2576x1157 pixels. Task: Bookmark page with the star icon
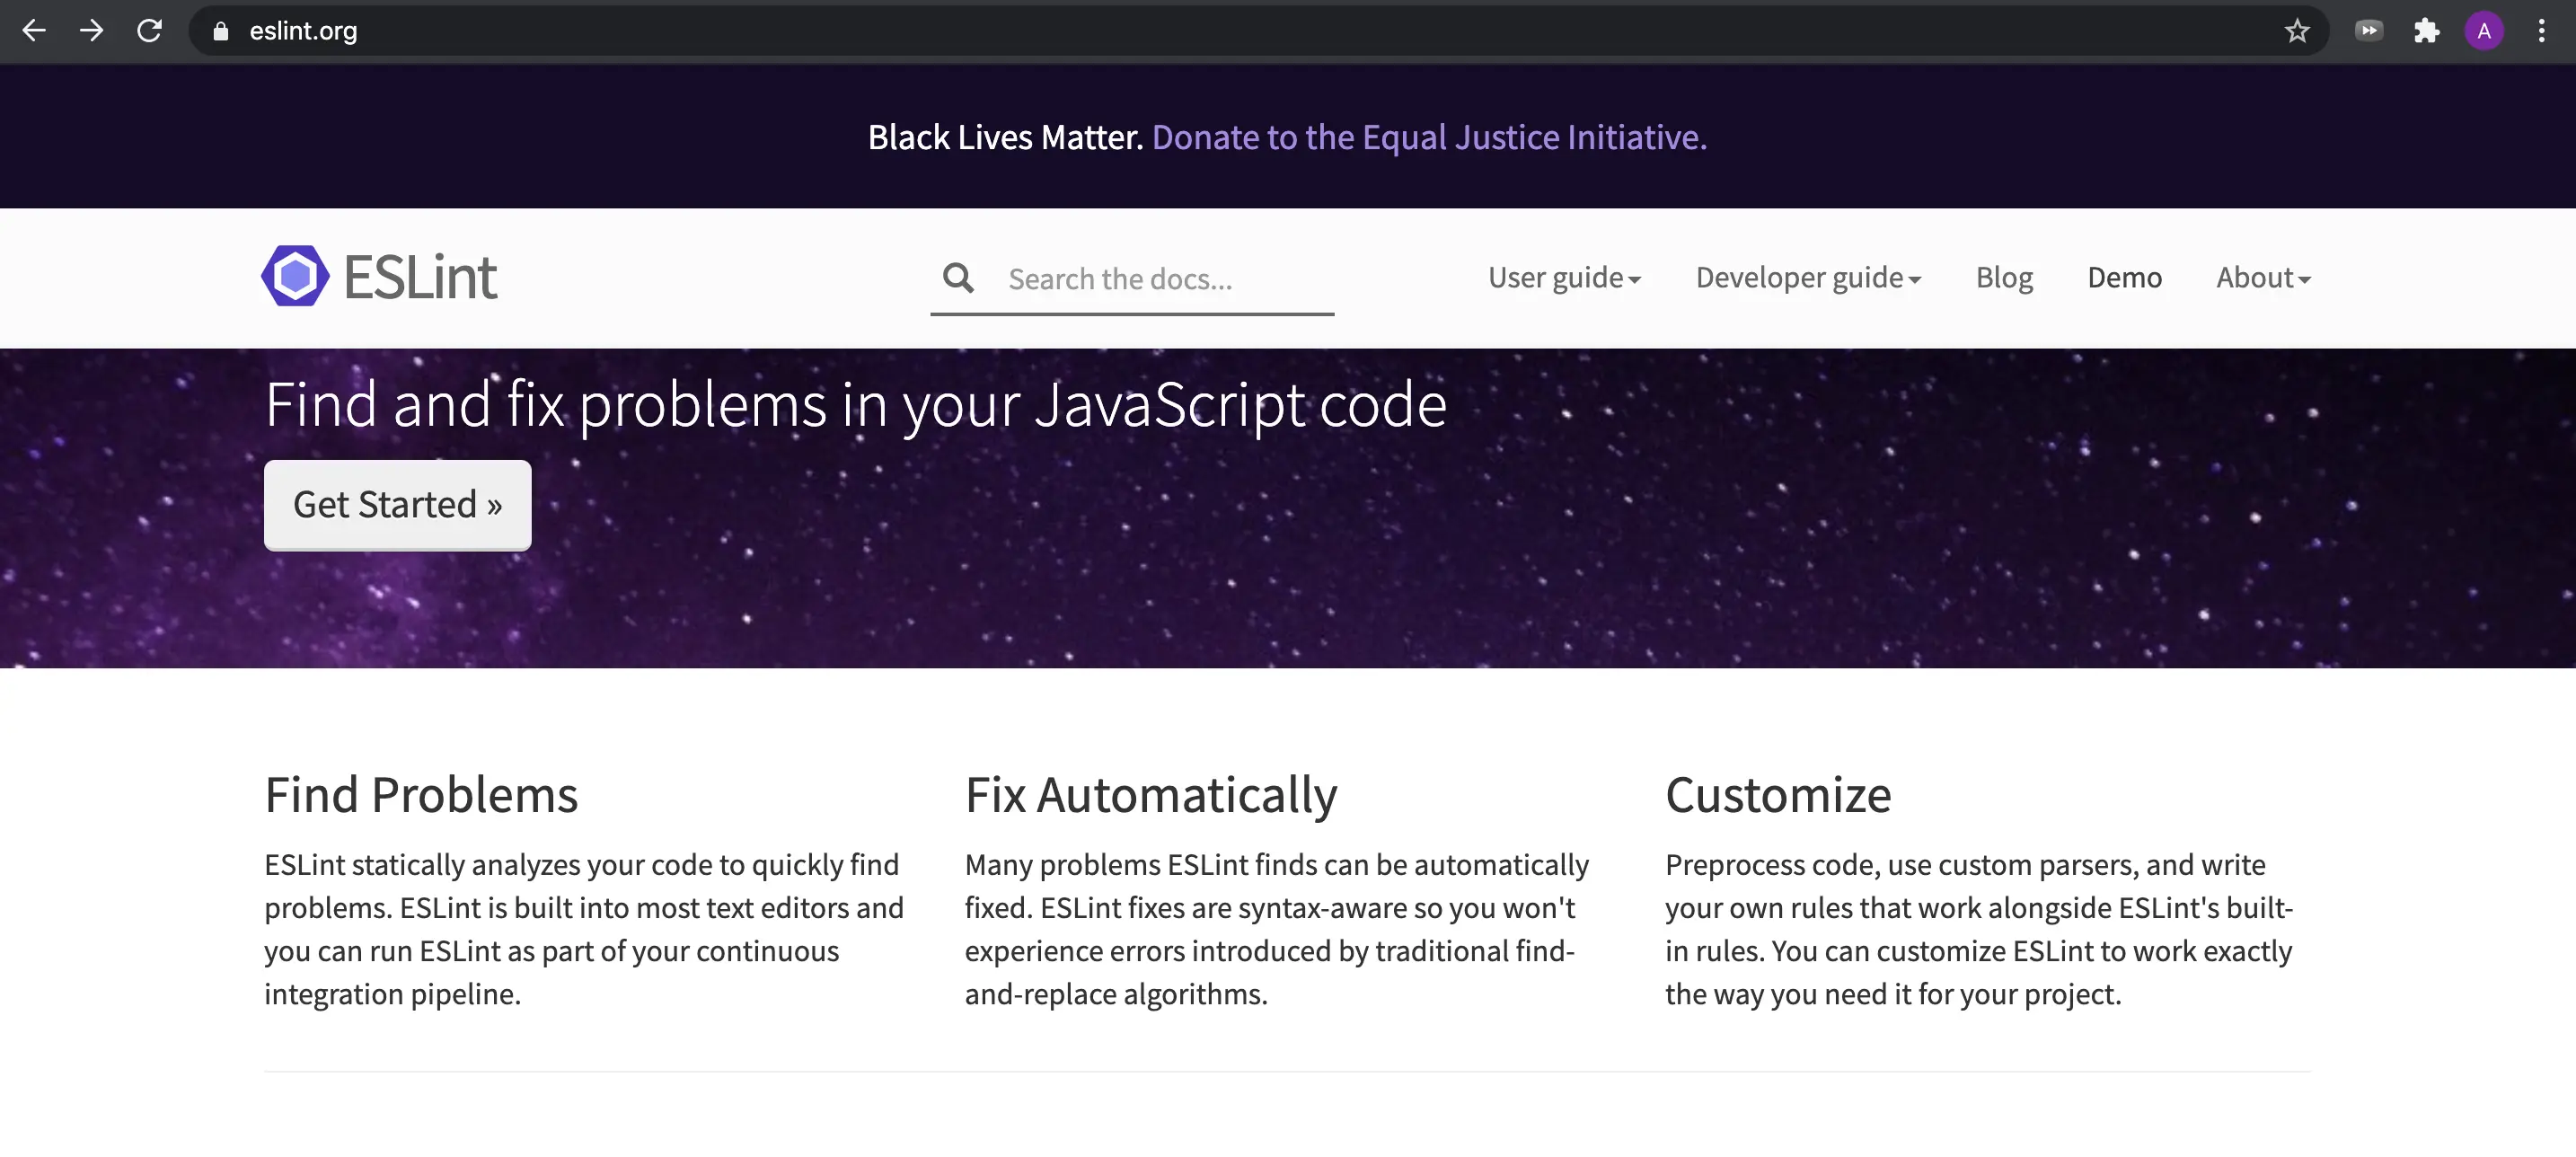pos(2297,31)
